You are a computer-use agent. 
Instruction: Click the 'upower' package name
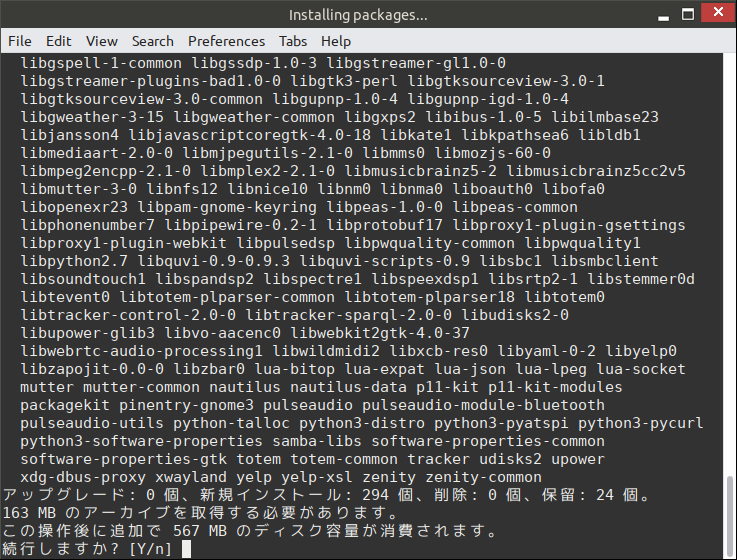[578, 459]
